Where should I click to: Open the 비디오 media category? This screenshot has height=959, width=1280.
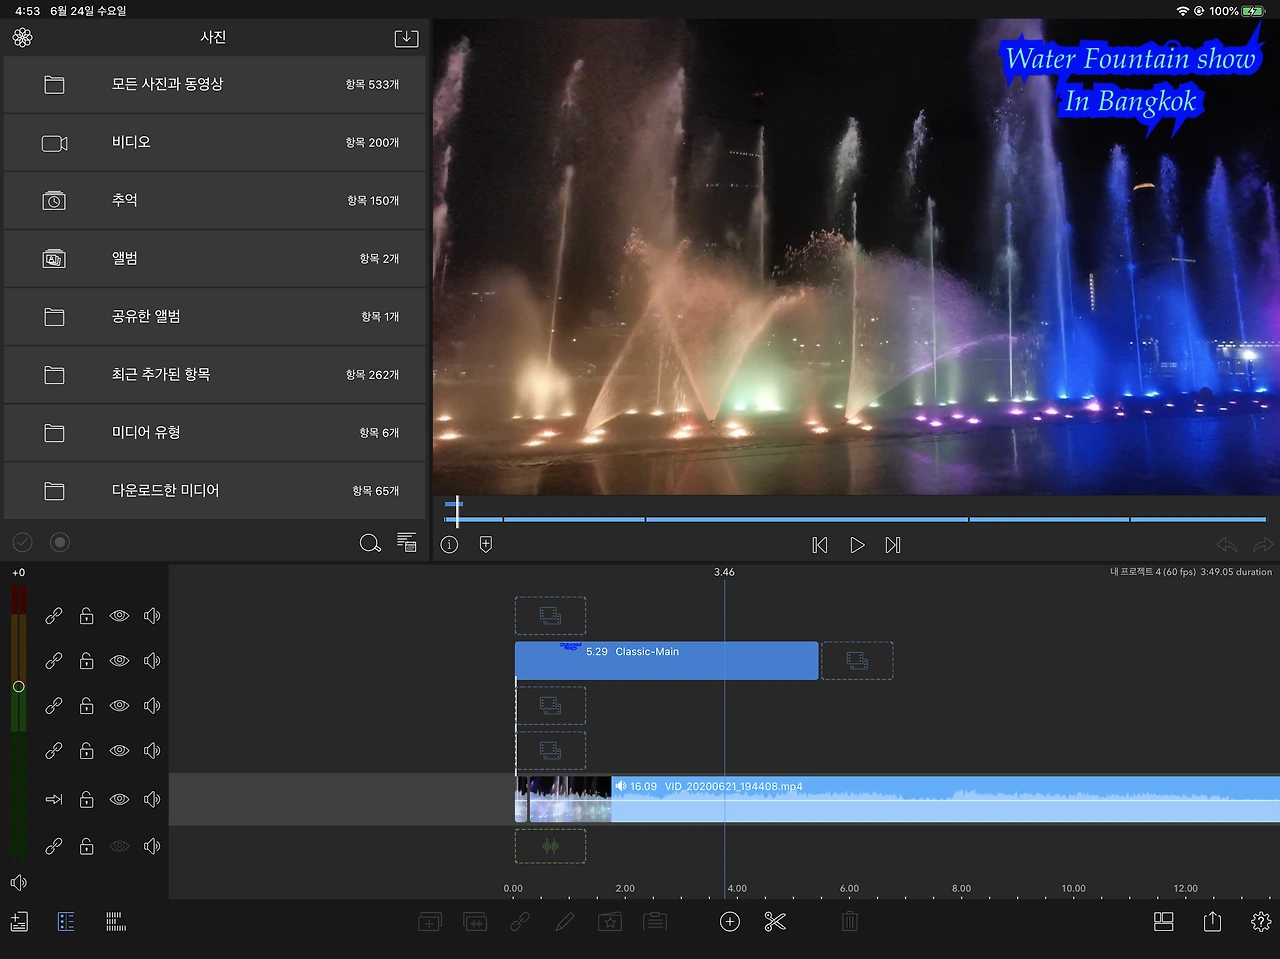pyautogui.click(x=215, y=143)
